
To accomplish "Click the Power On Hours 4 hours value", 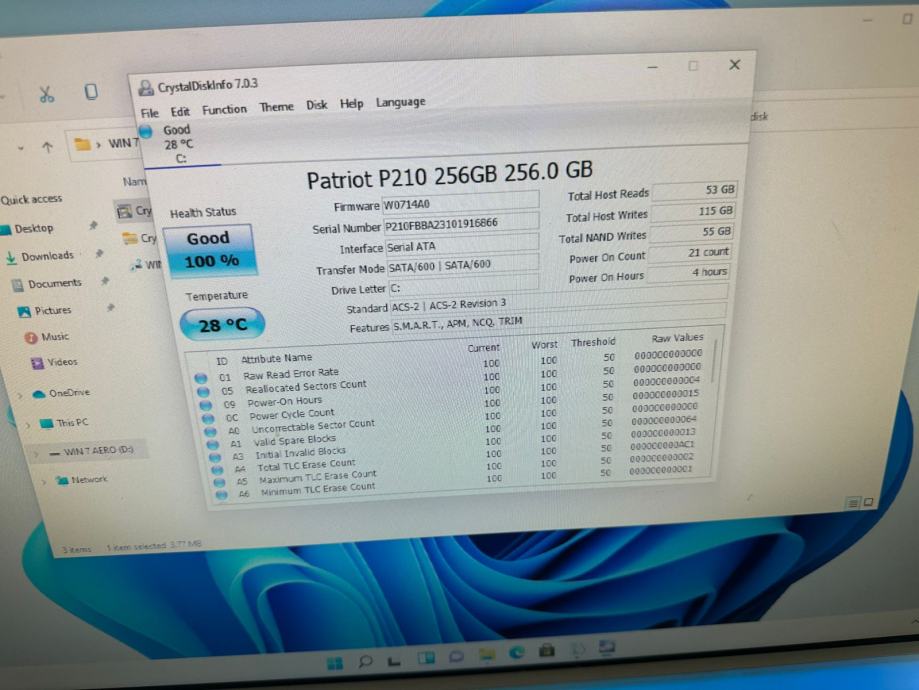I will 687,273.
